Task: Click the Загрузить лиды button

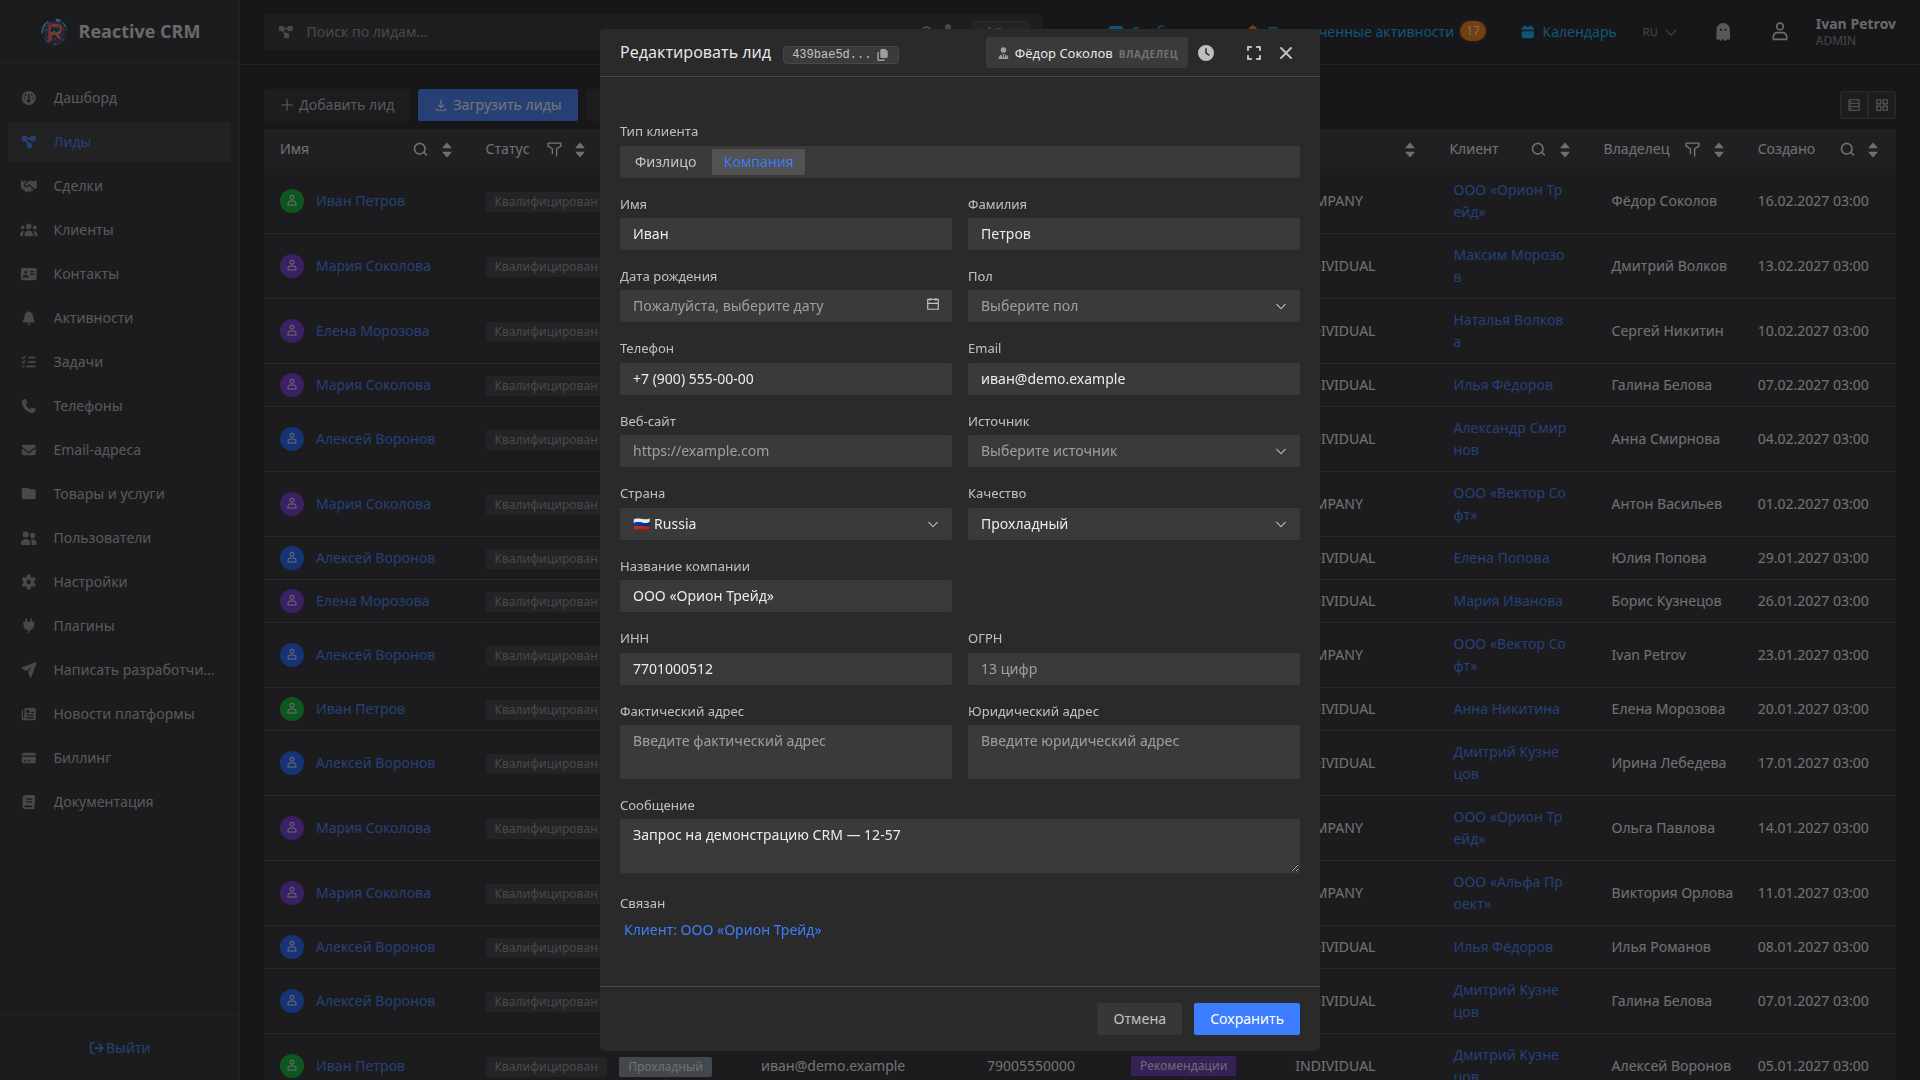Action: click(x=498, y=105)
